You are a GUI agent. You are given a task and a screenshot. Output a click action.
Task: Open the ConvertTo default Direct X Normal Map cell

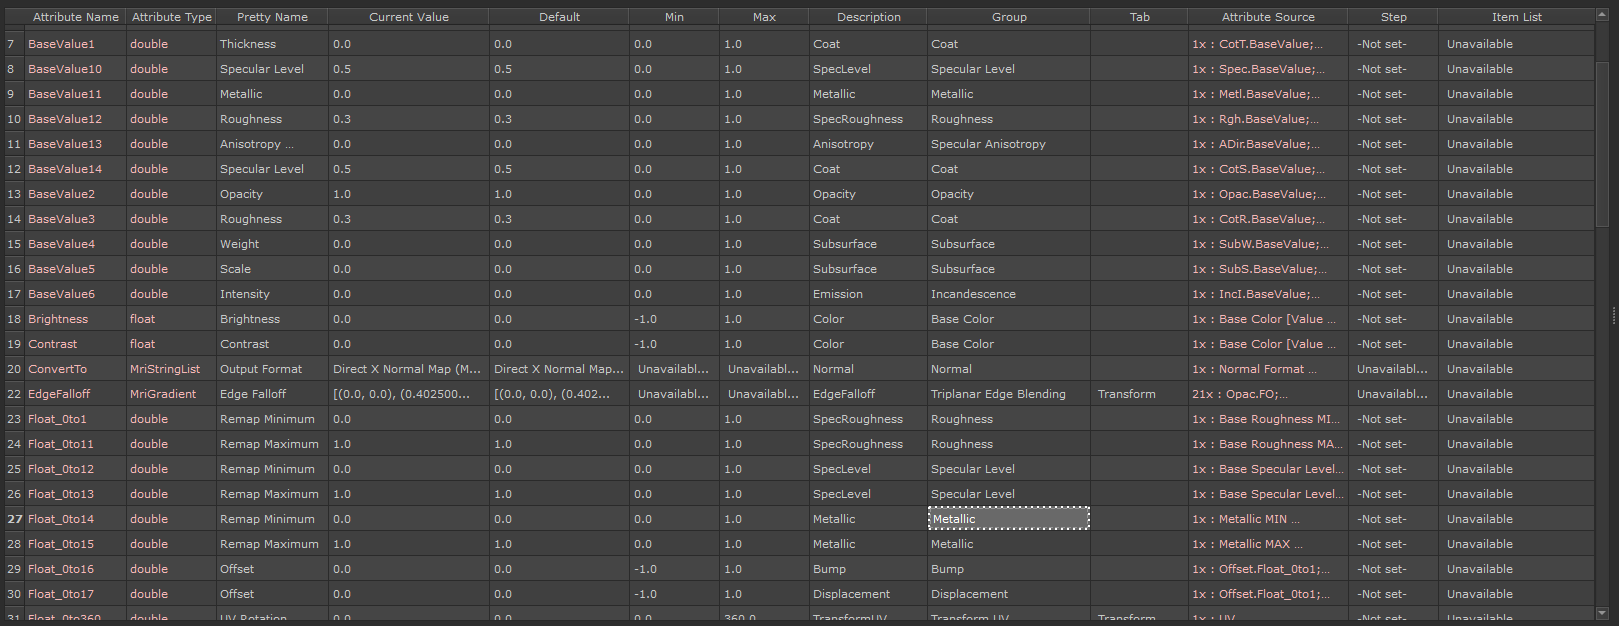(x=558, y=369)
